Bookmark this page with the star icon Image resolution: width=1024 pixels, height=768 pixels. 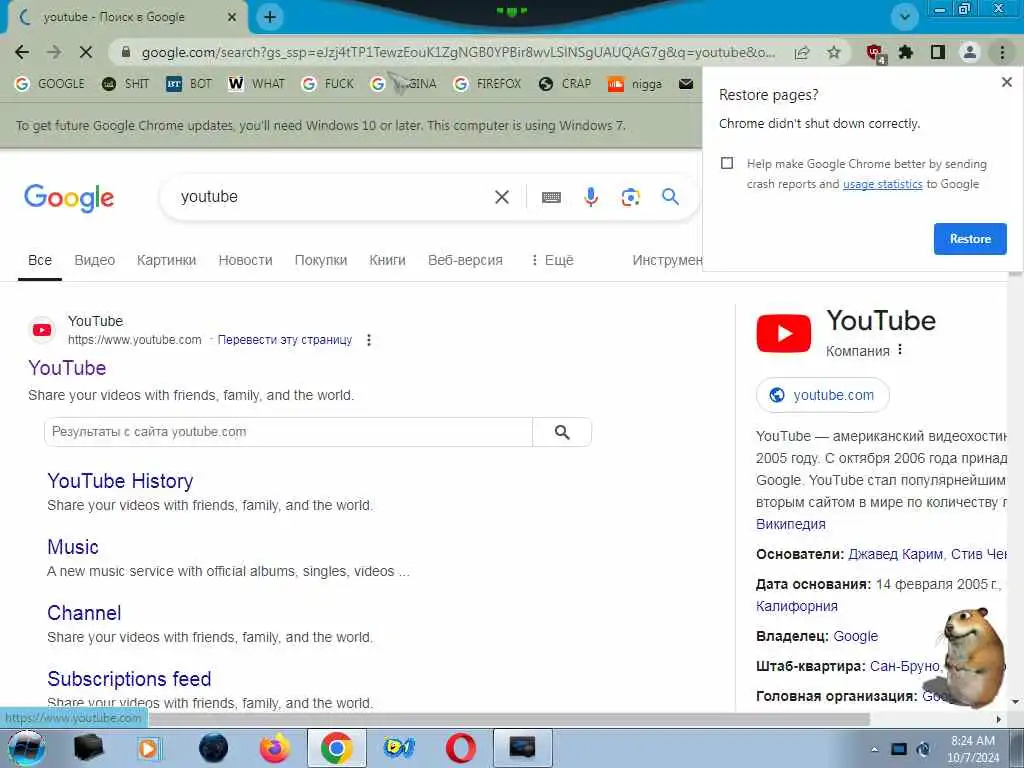pyautogui.click(x=834, y=52)
